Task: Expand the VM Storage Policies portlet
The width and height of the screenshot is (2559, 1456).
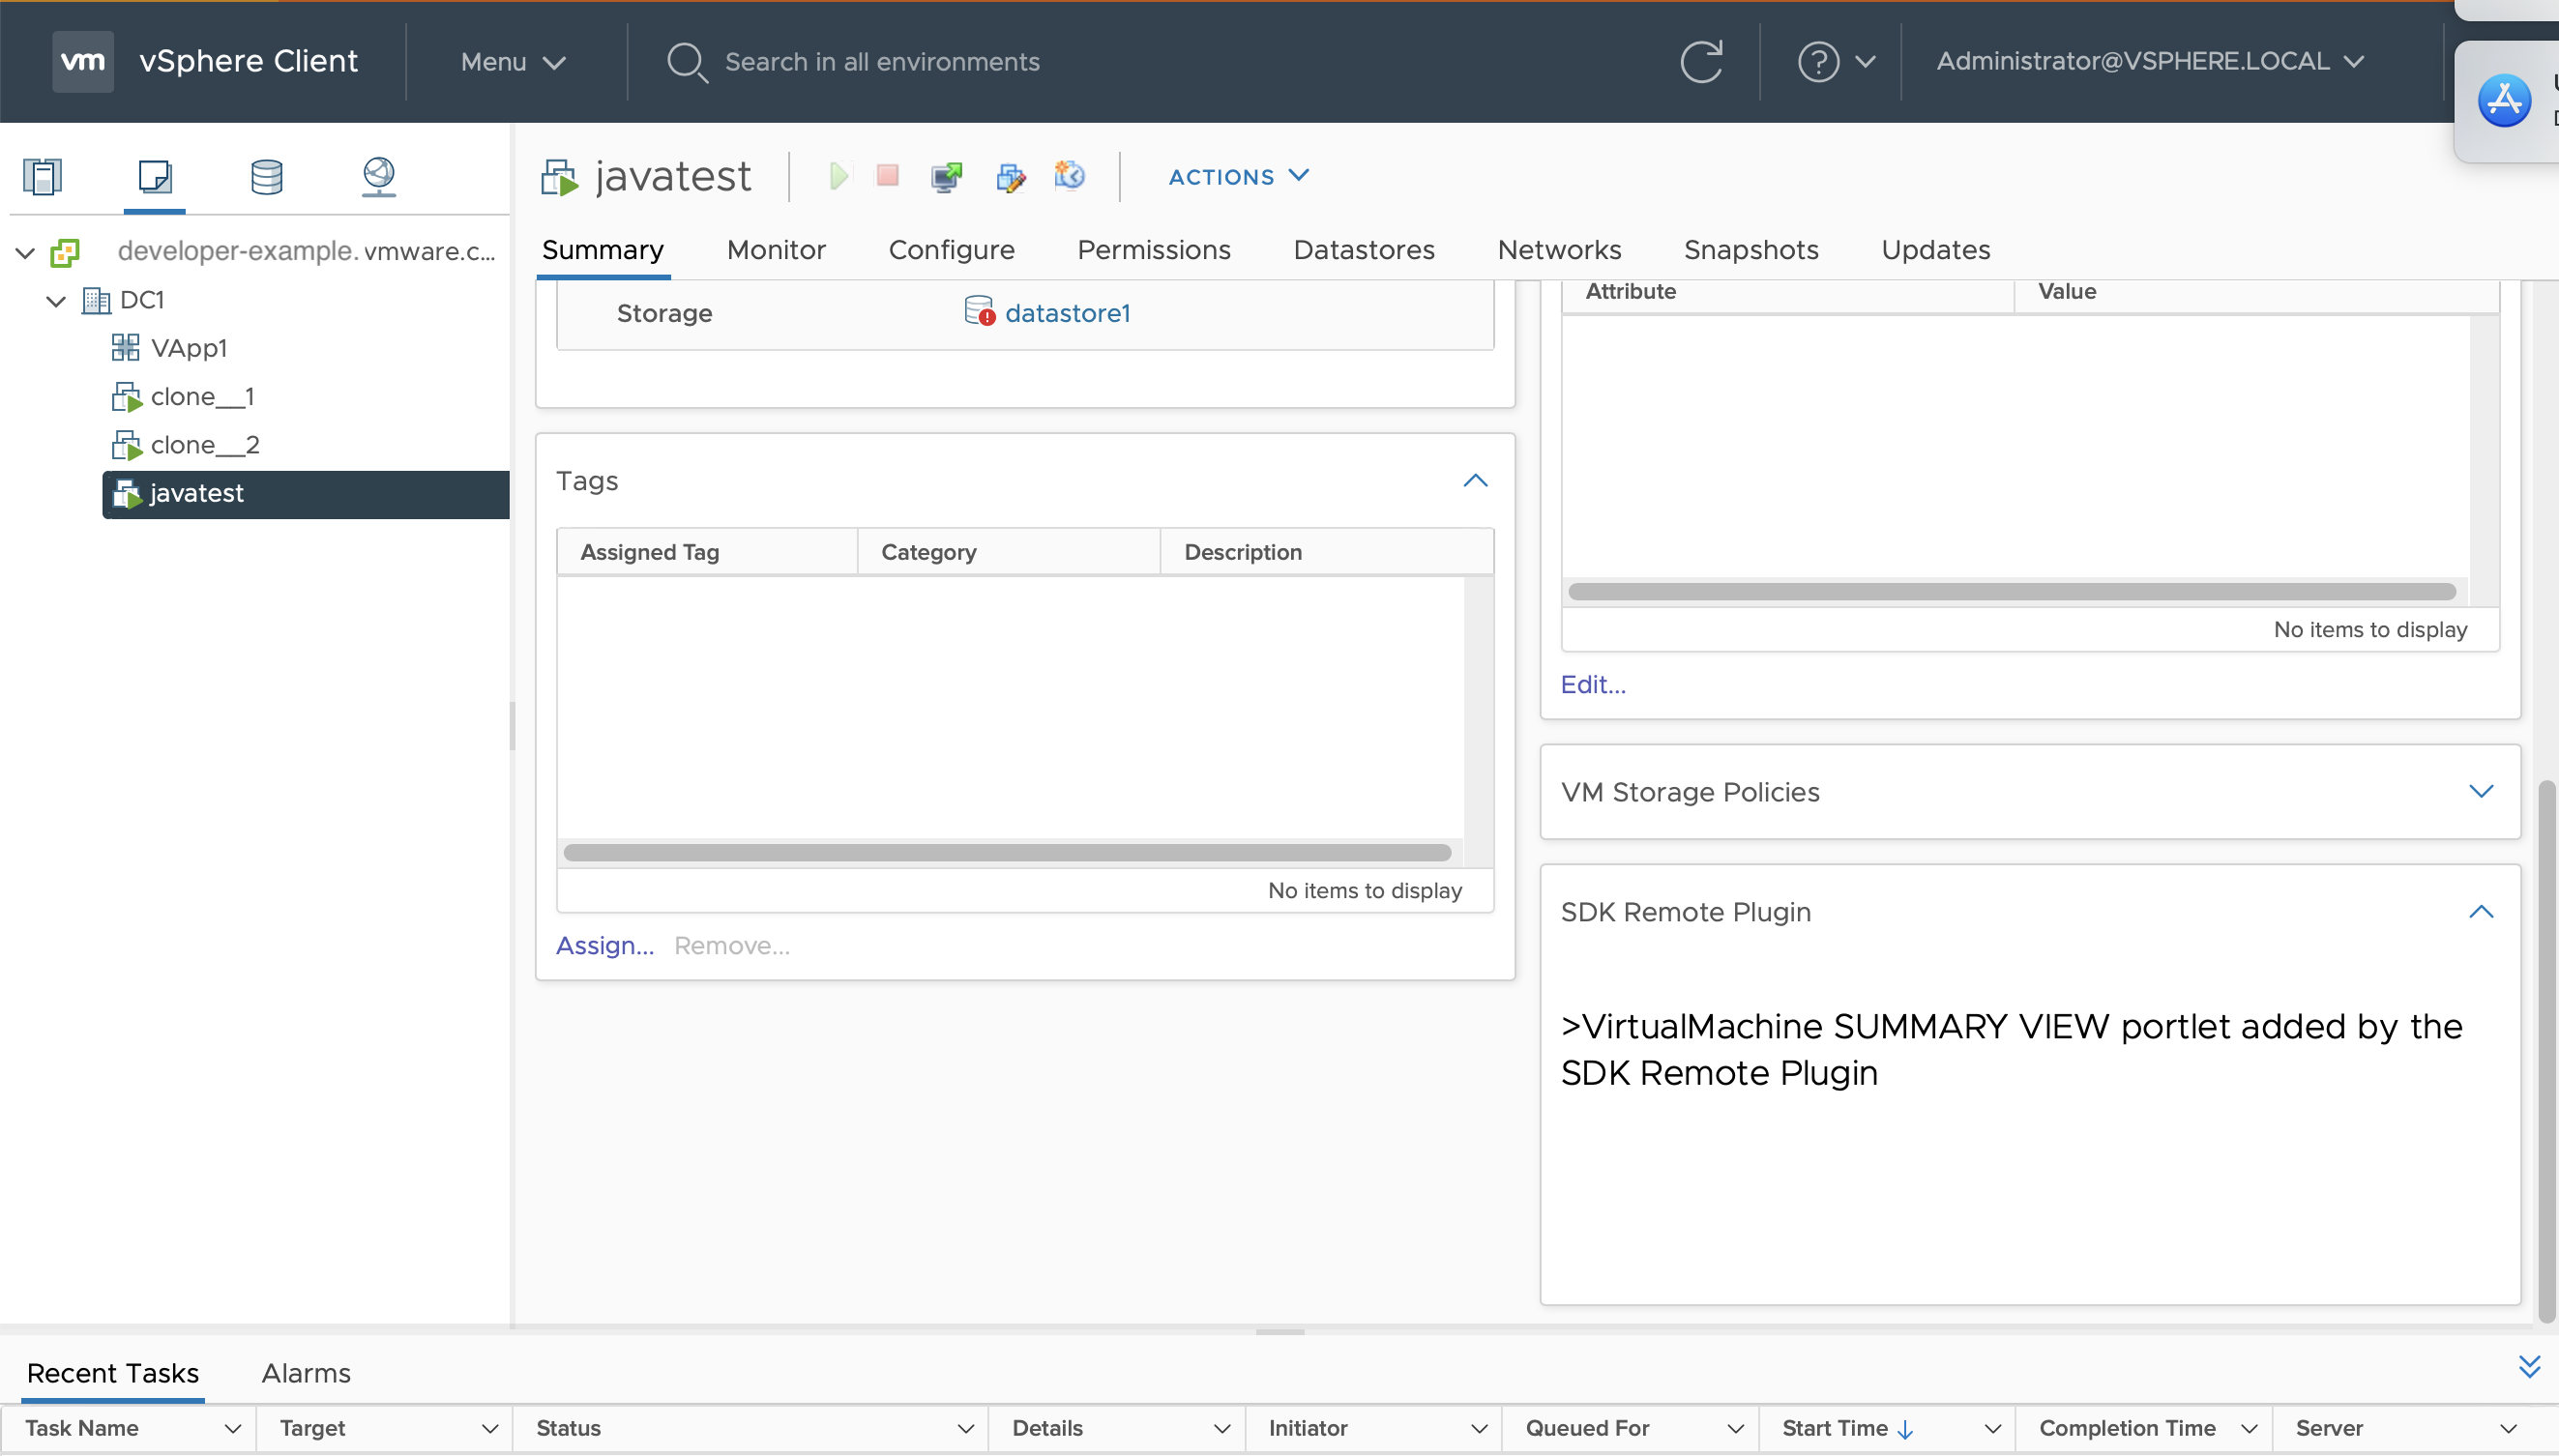Action: coord(2481,791)
